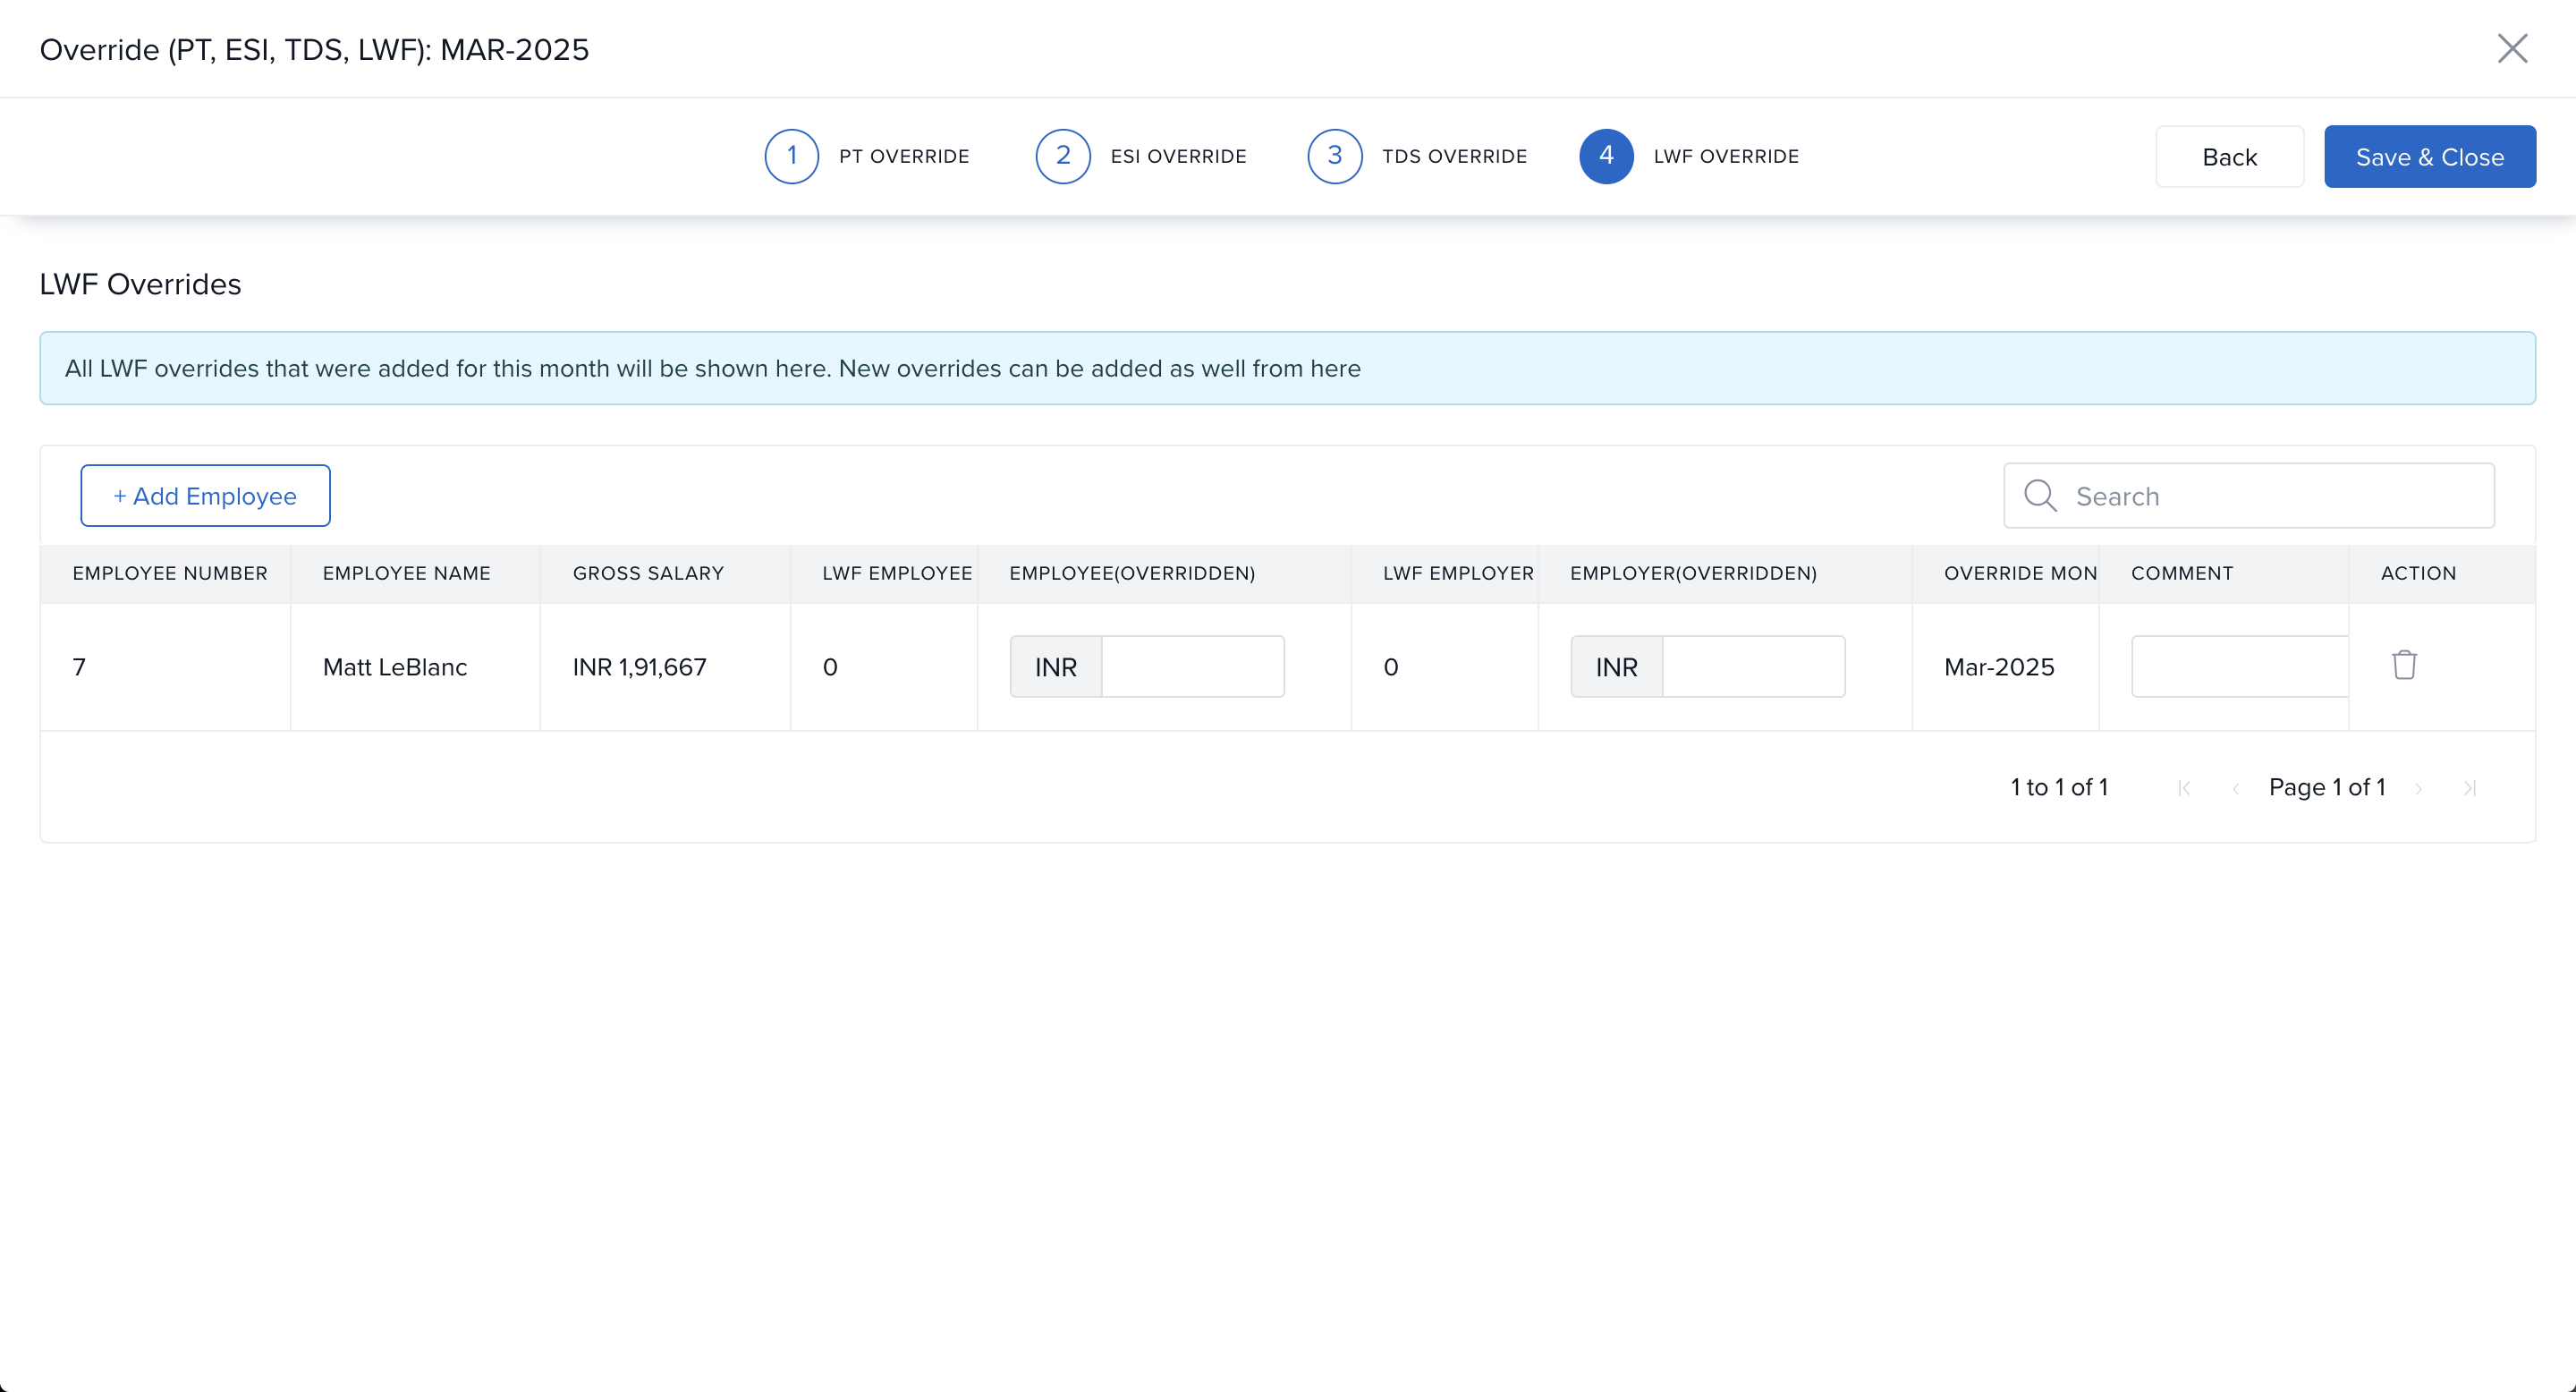The height and width of the screenshot is (1392, 2576).
Task: Go to first page arrow
Action: pyautogui.click(x=2184, y=788)
